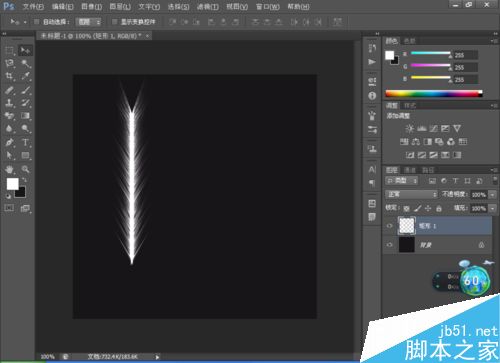The width and height of the screenshot is (500, 363).
Task: Pick a color from the spectrum bar
Action: (x=434, y=94)
